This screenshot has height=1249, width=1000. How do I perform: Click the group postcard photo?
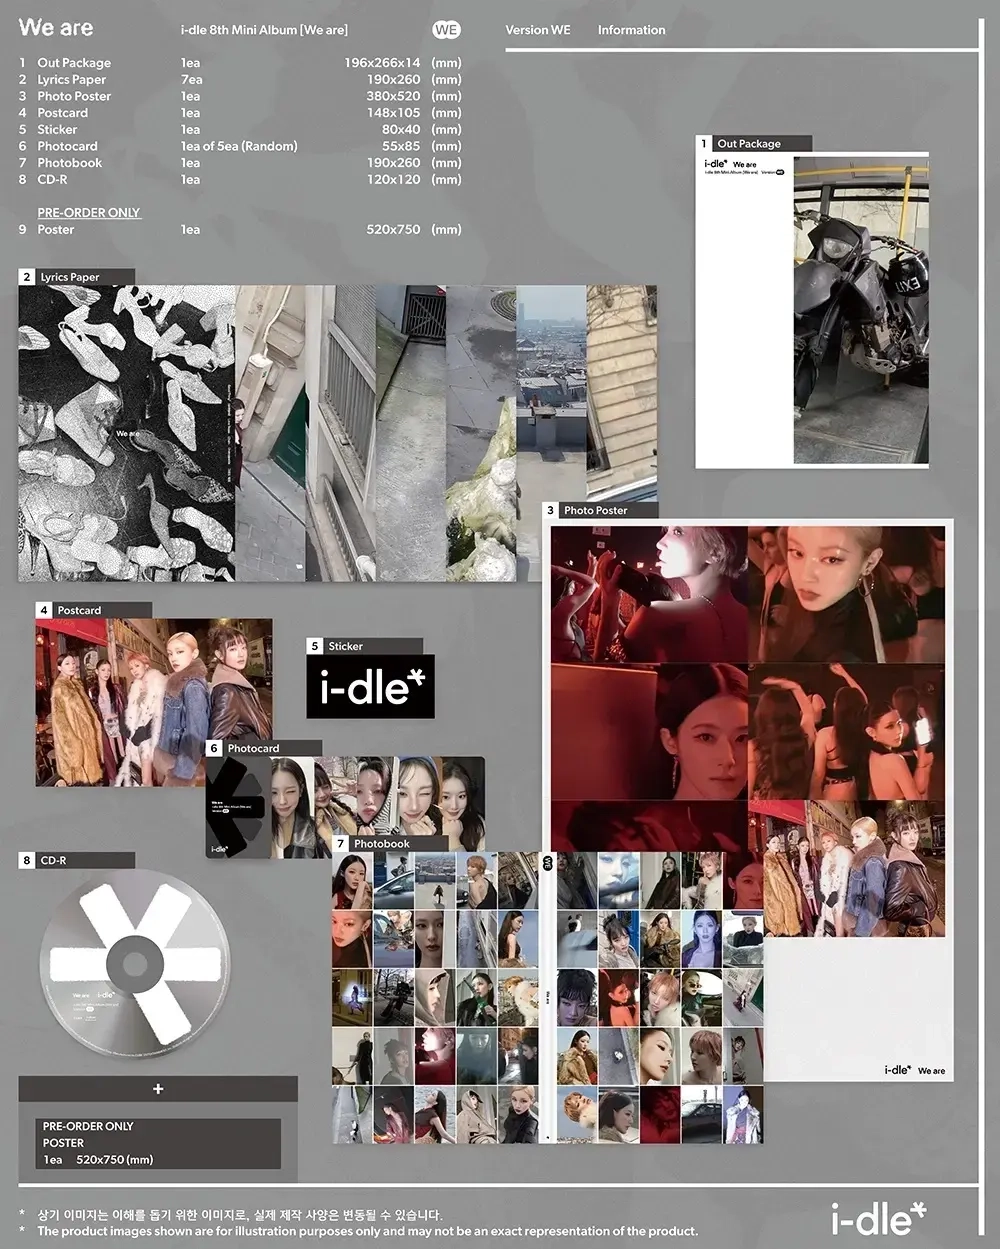click(x=154, y=702)
